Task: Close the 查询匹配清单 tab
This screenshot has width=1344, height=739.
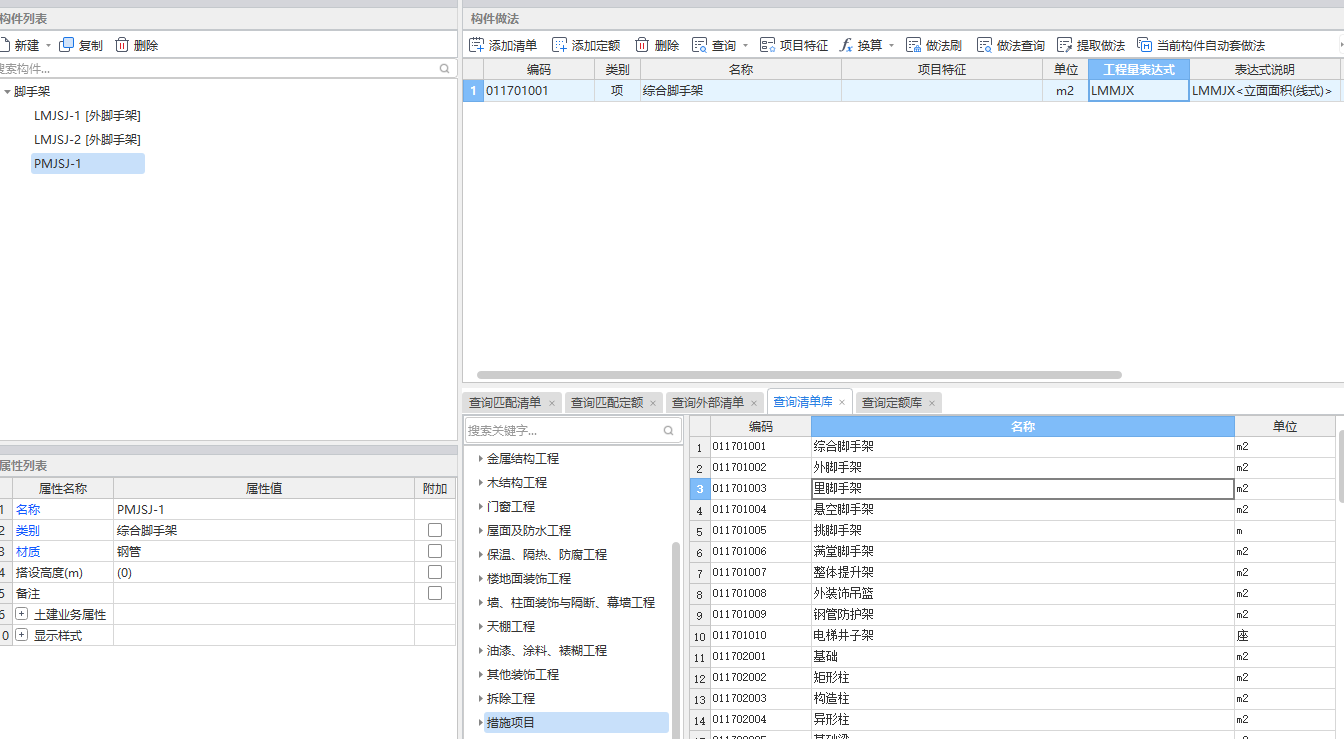Action: pyautogui.click(x=552, y=403)
